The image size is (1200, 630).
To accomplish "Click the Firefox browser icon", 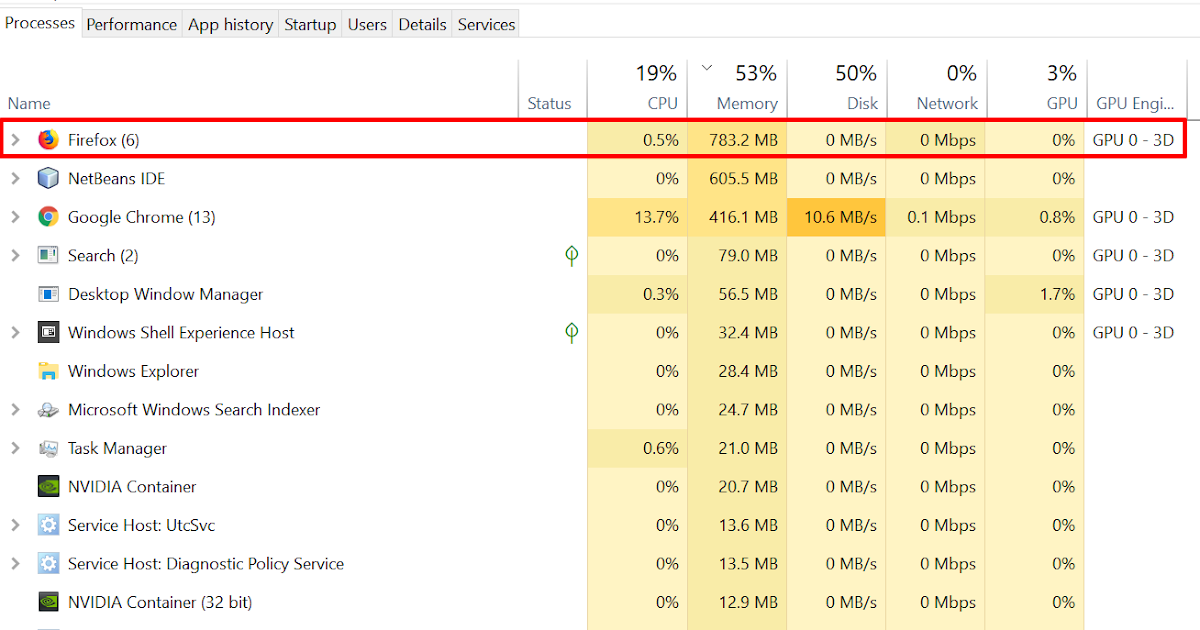I will (47, 140).
